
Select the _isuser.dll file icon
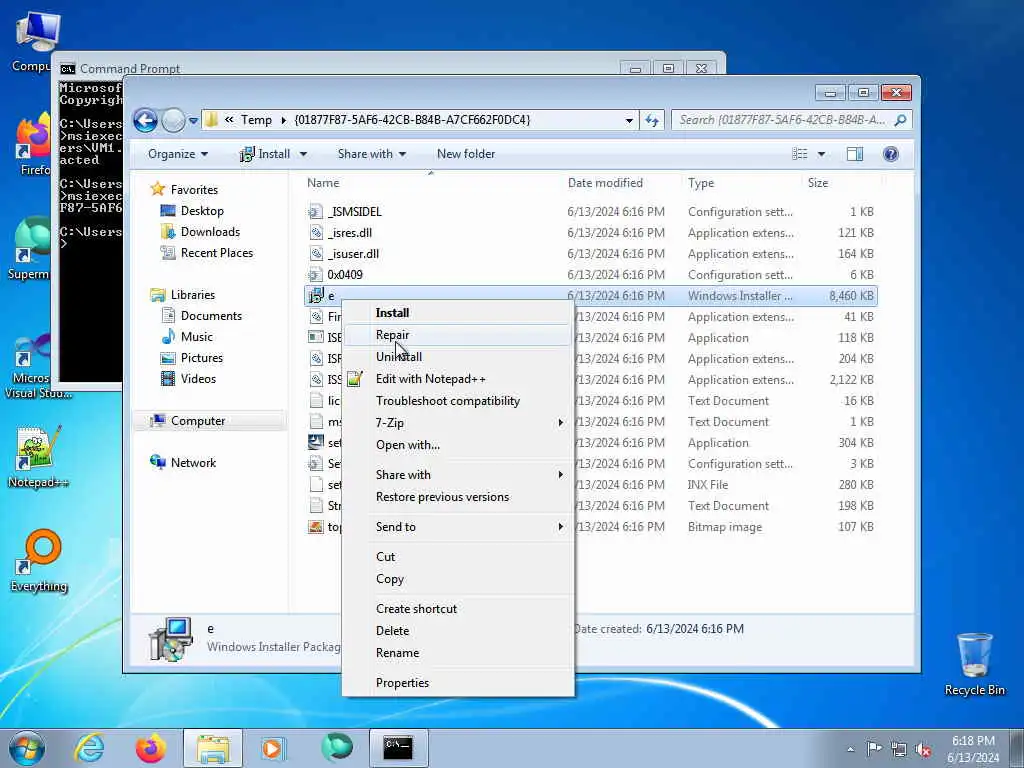pos(315,253)
